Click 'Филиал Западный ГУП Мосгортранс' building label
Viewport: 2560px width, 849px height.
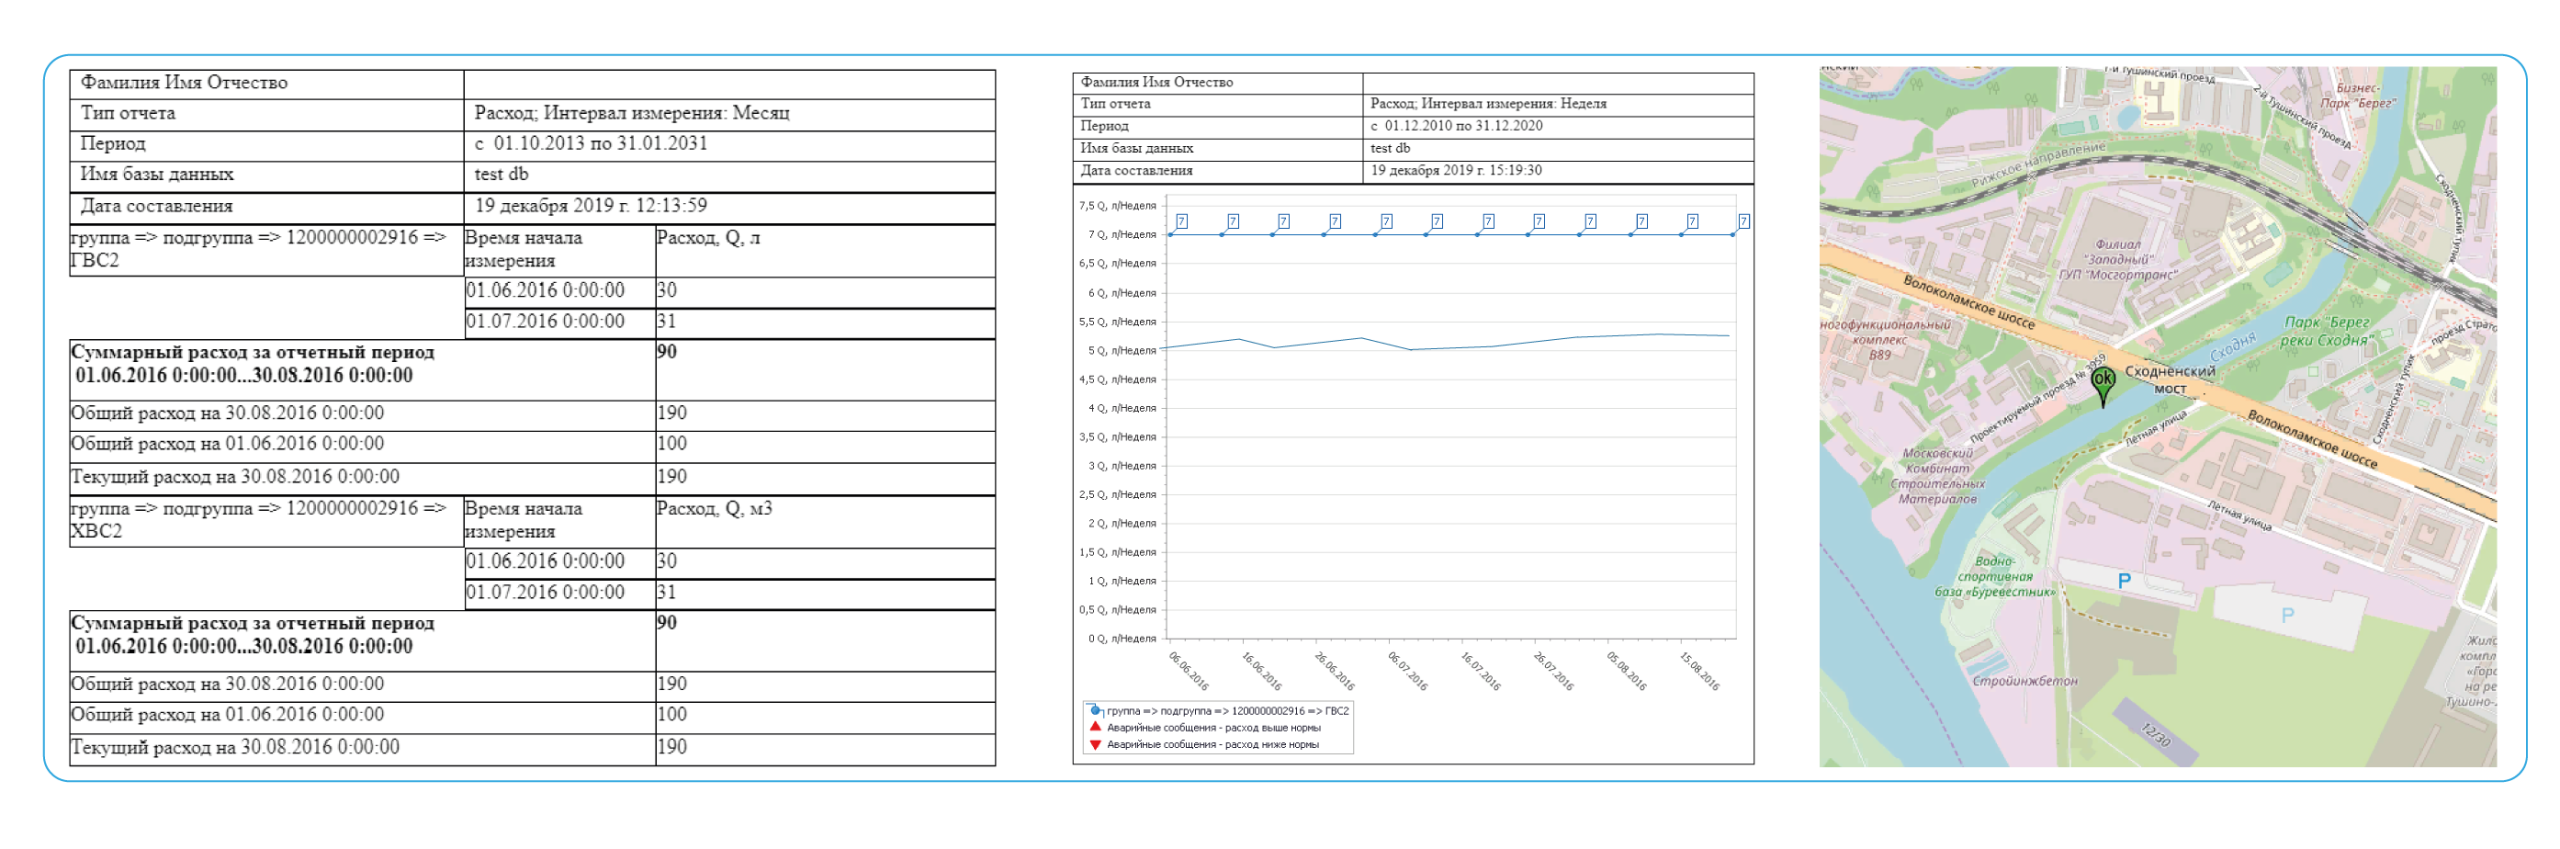pyautogui.click(x=2117, y=259)
